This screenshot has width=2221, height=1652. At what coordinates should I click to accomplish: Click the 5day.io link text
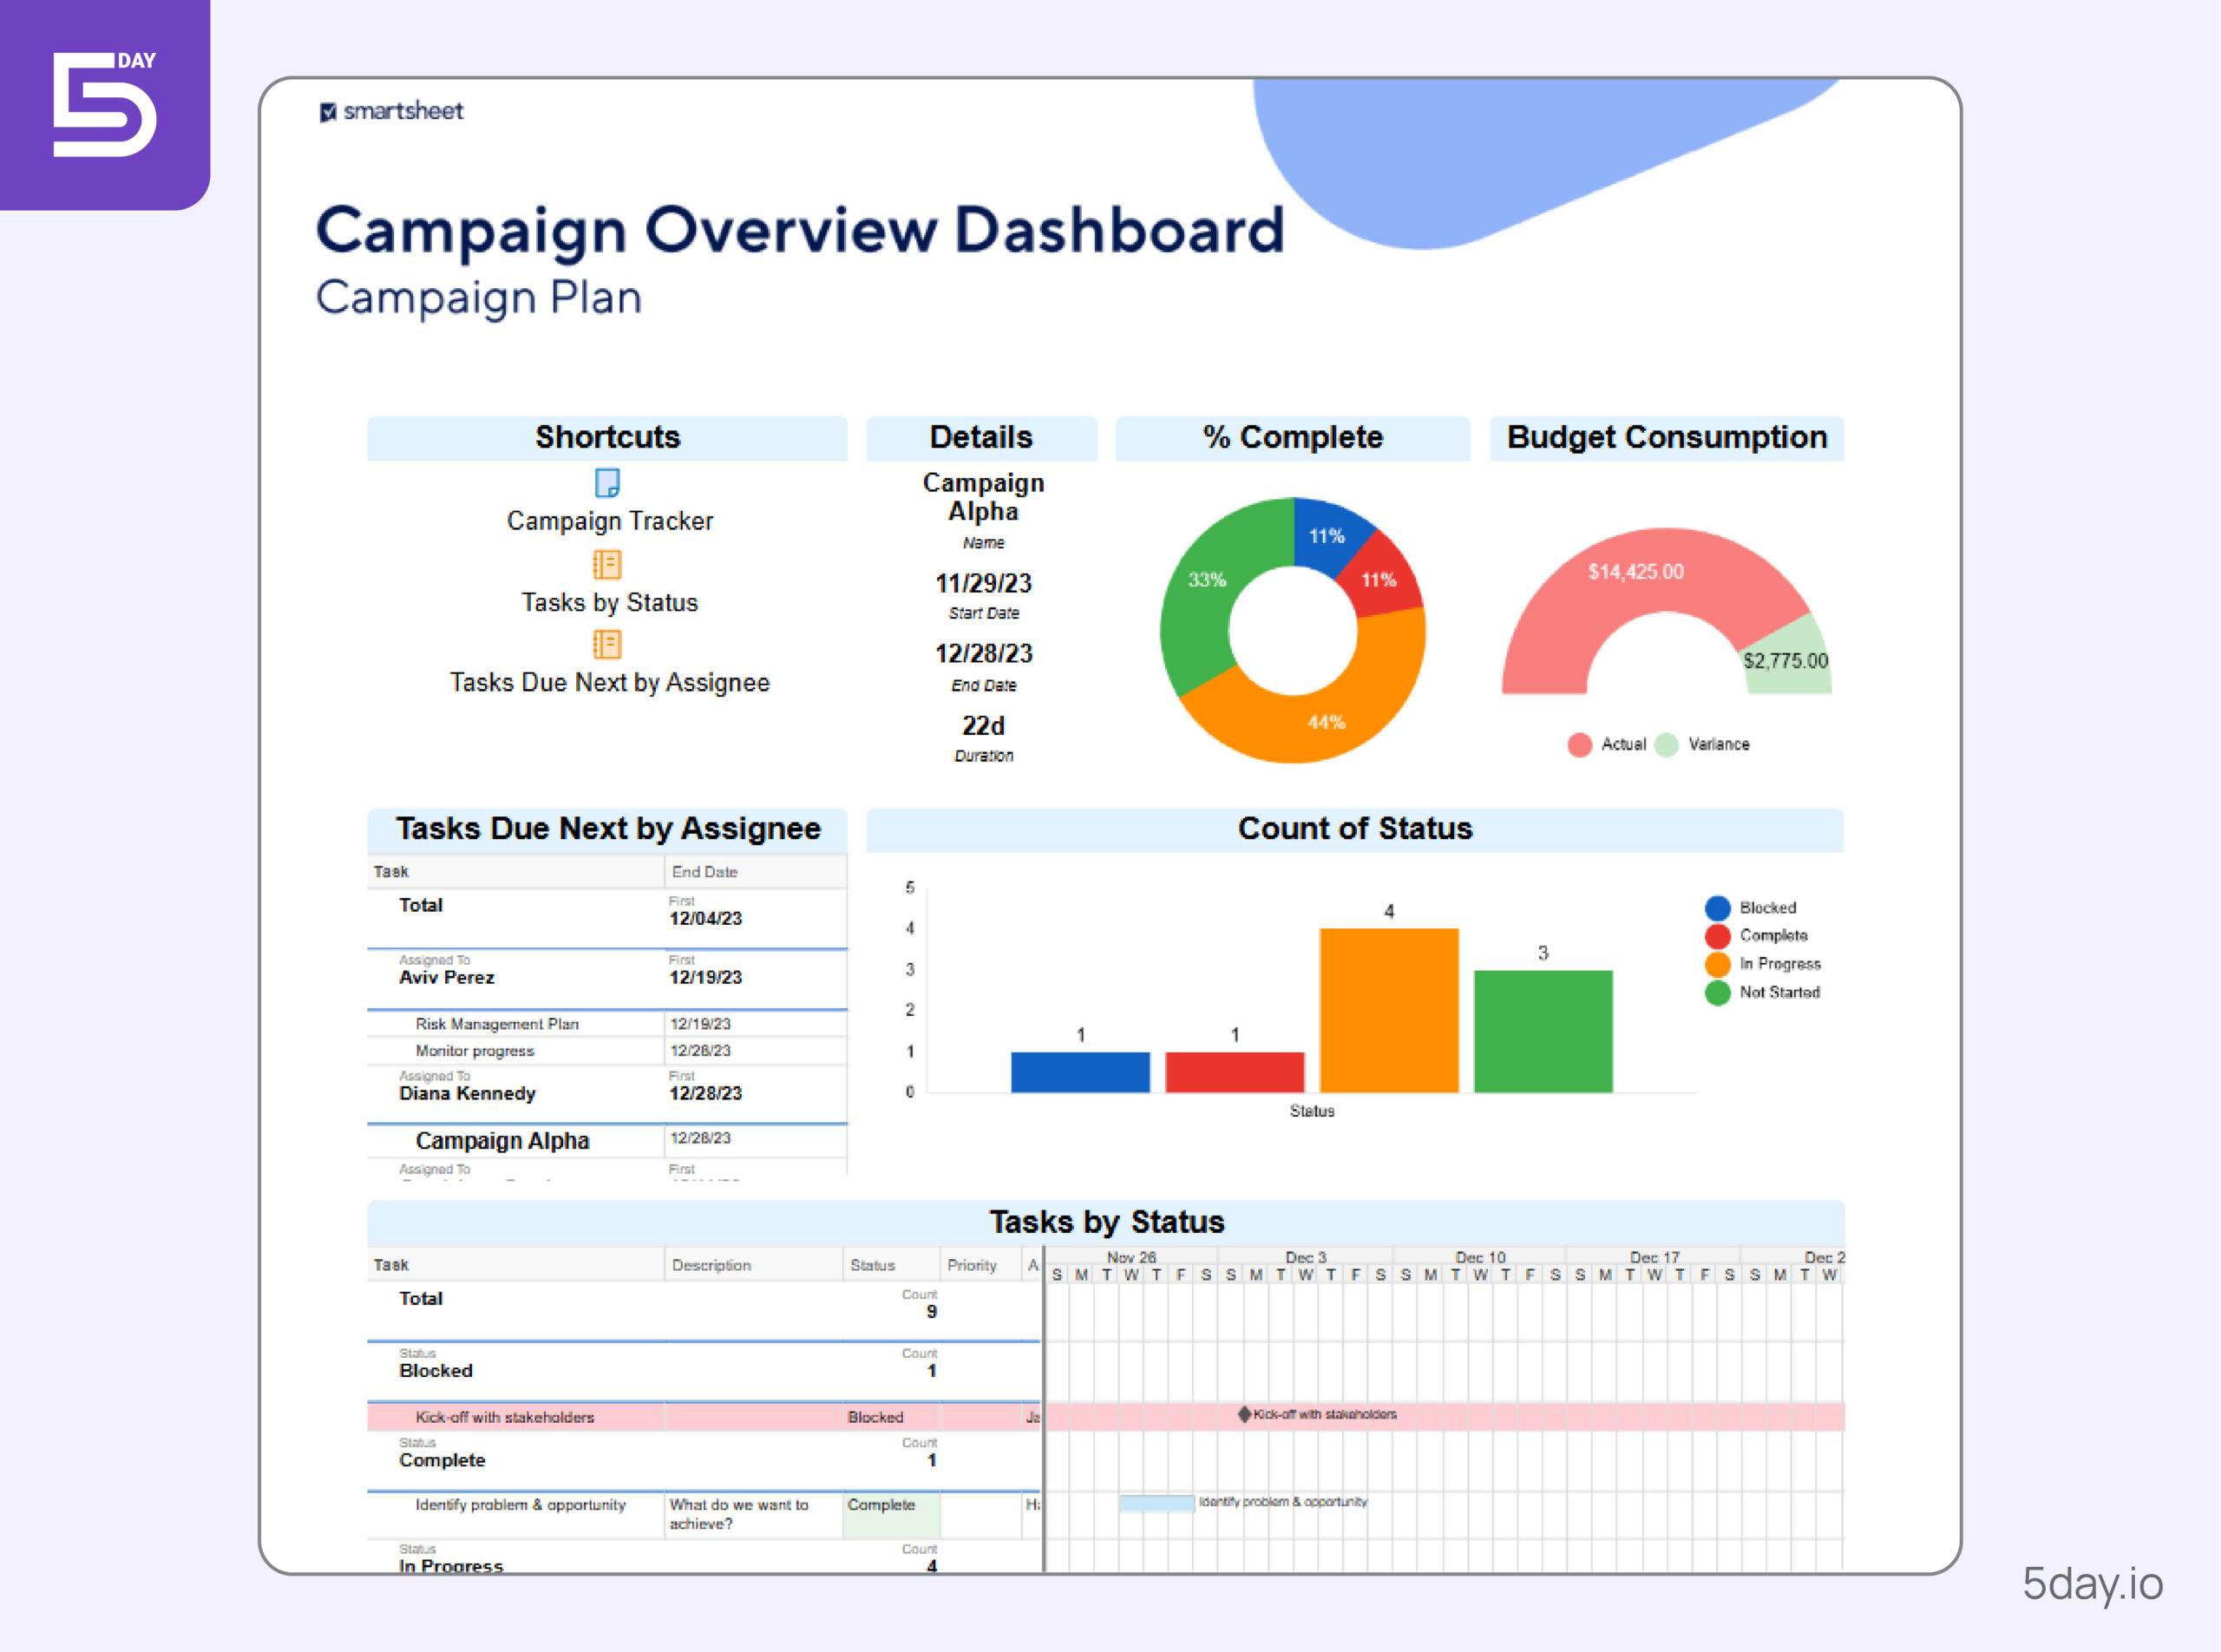pyautogui.click(x=2092, y=1584)
